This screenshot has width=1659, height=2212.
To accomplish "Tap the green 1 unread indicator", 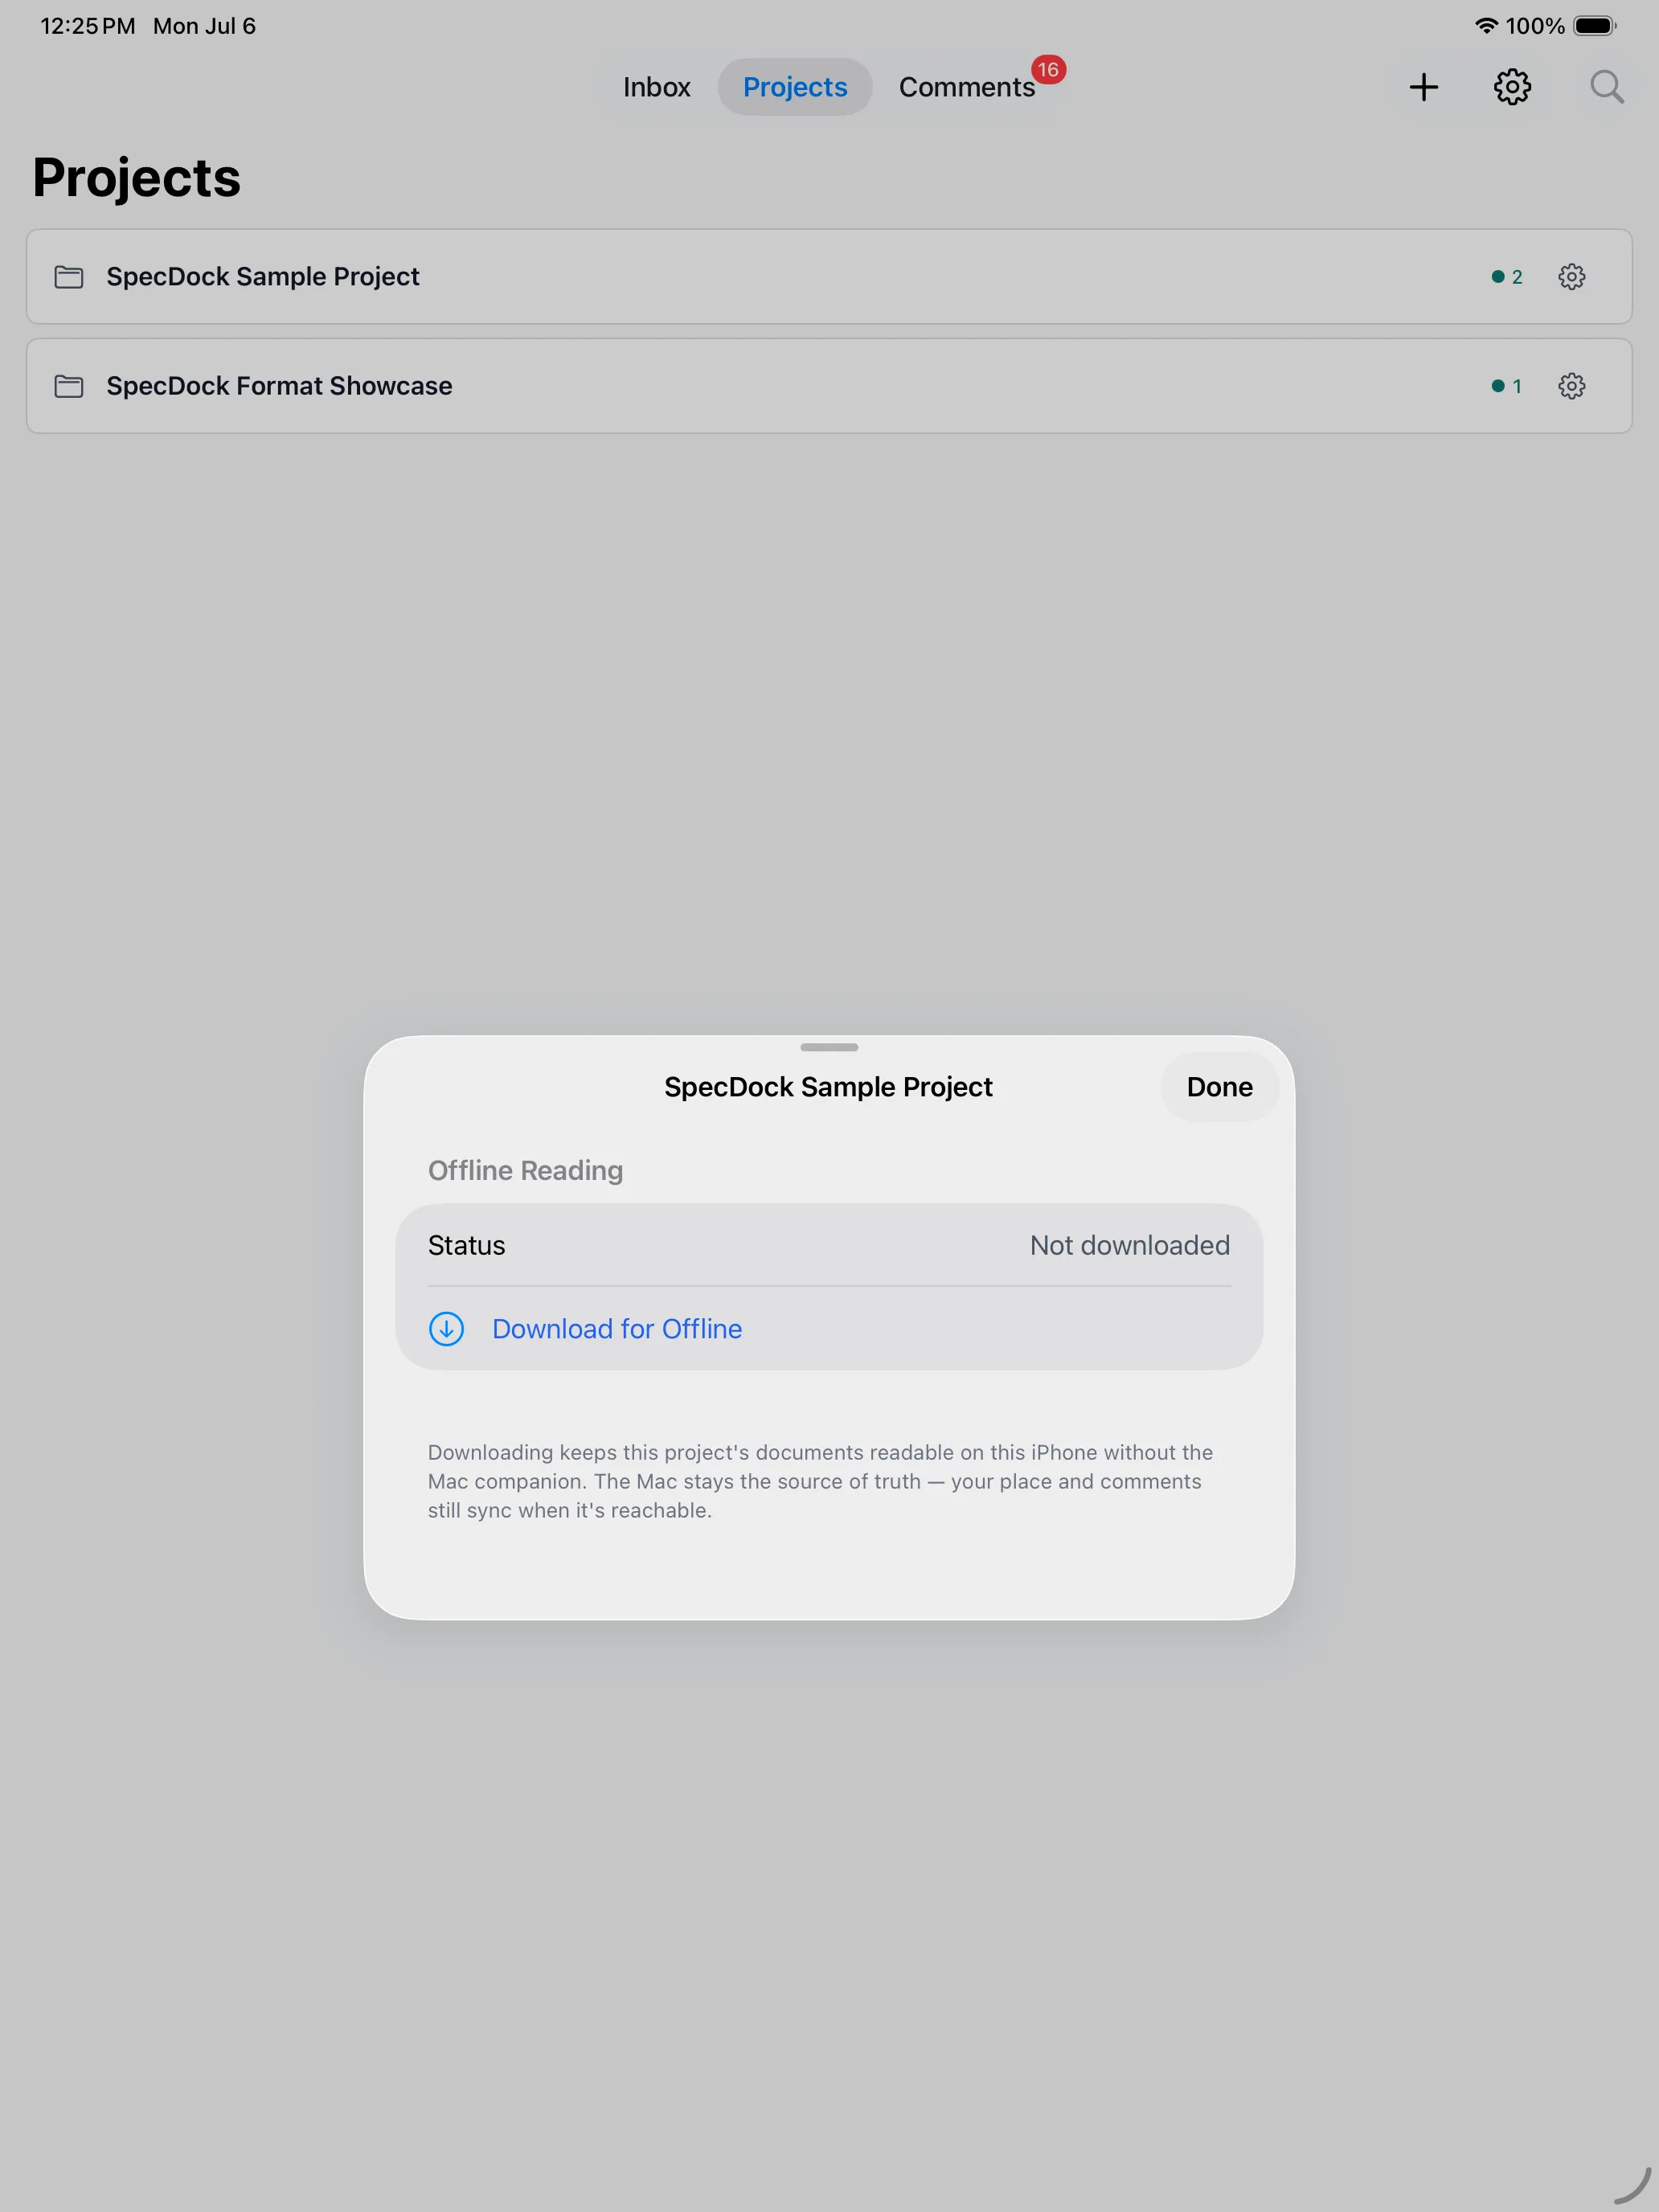I will coord(1507,386).
